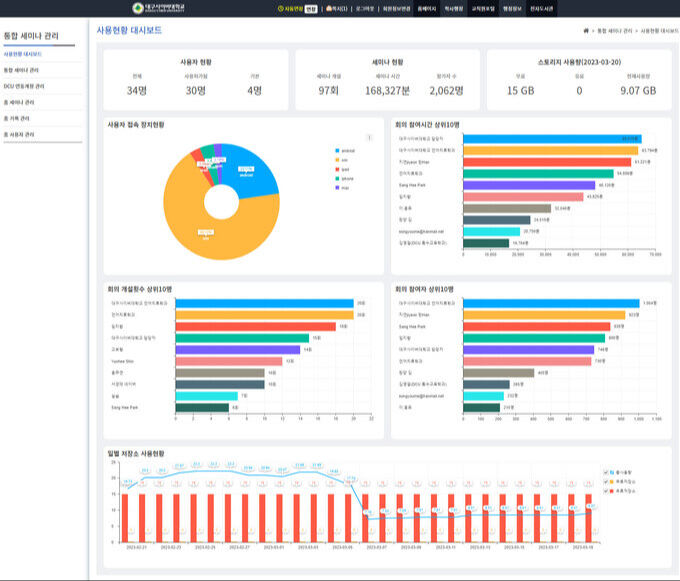Open 회원정보변경 in the top bar

tap(396, 9)
